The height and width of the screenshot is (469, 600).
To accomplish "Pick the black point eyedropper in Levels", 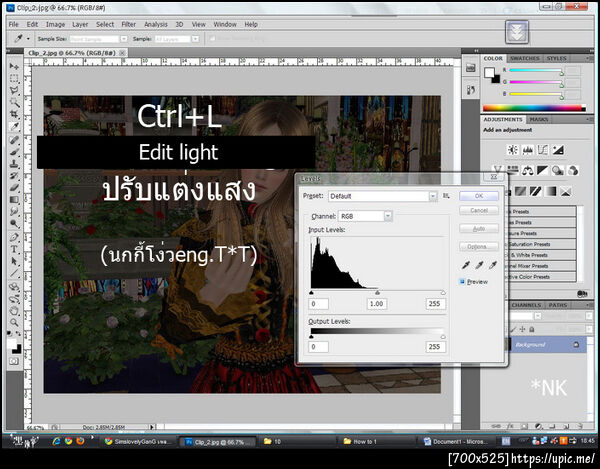I will click(466, 265).
